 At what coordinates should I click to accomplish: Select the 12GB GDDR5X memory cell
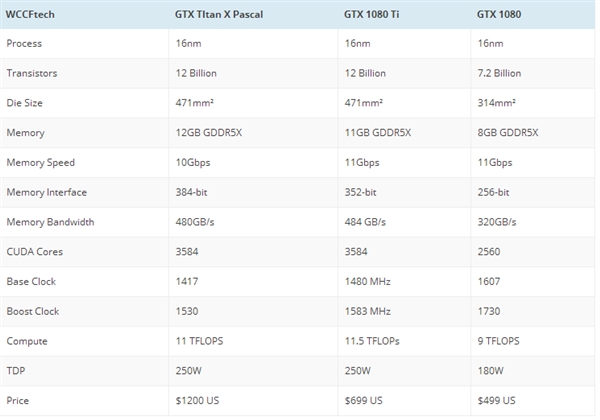point(208,132)
